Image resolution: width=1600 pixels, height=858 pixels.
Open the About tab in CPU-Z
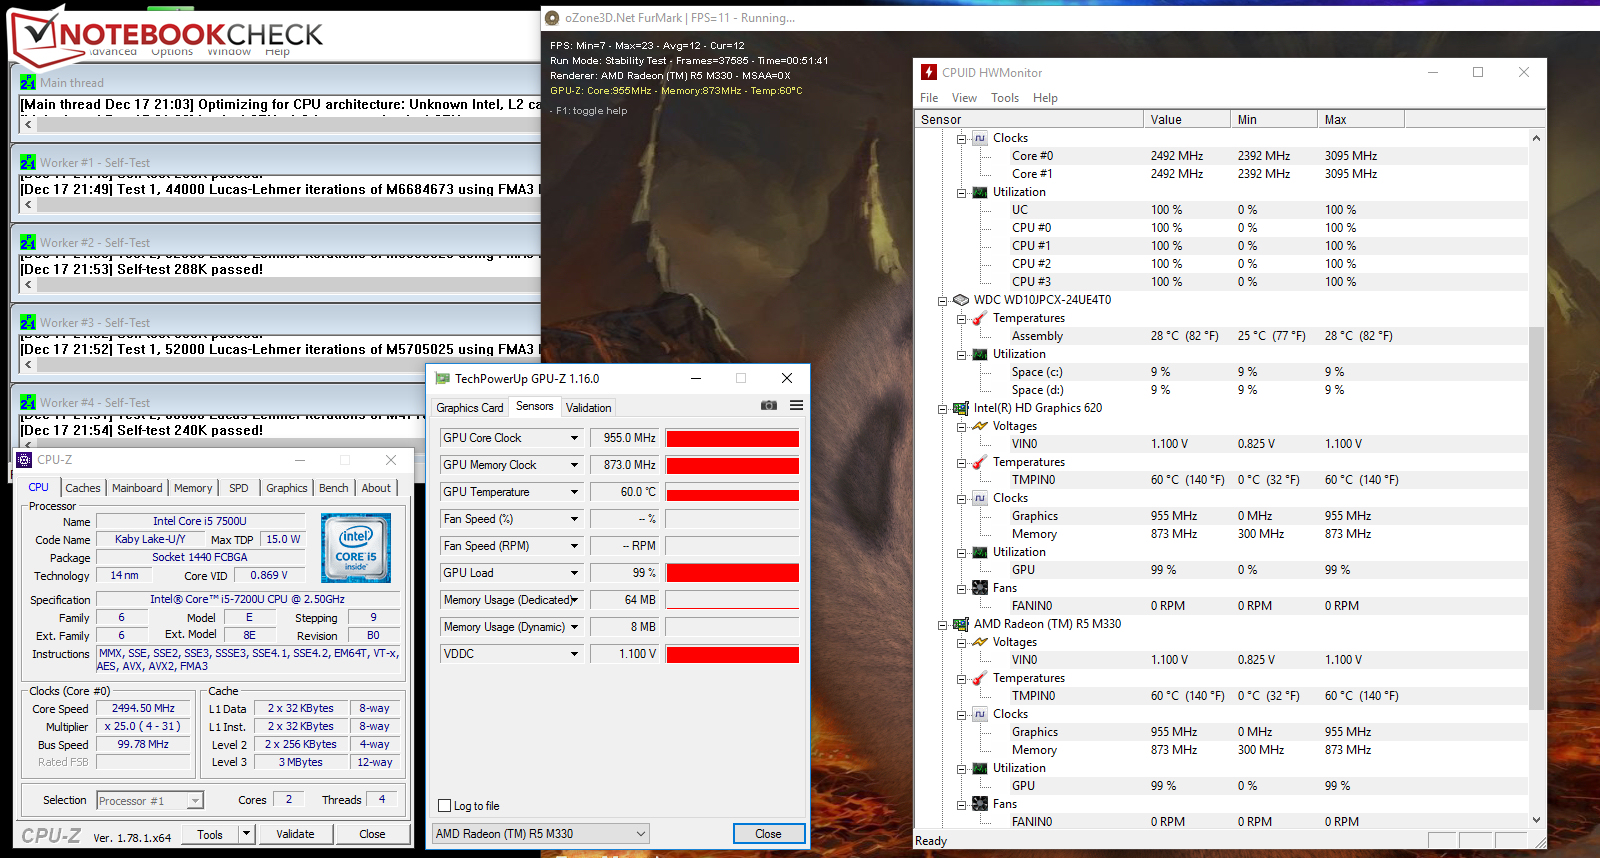coord(376,488)
